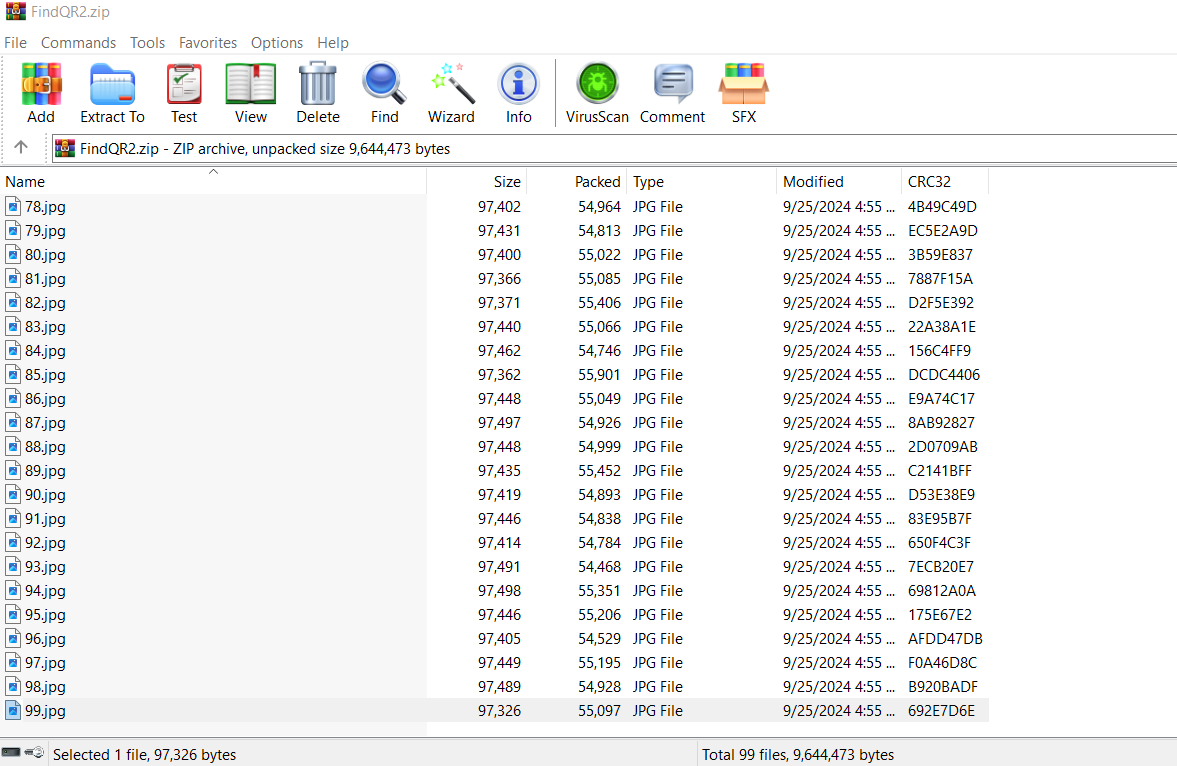Open the Options menu

277,43
